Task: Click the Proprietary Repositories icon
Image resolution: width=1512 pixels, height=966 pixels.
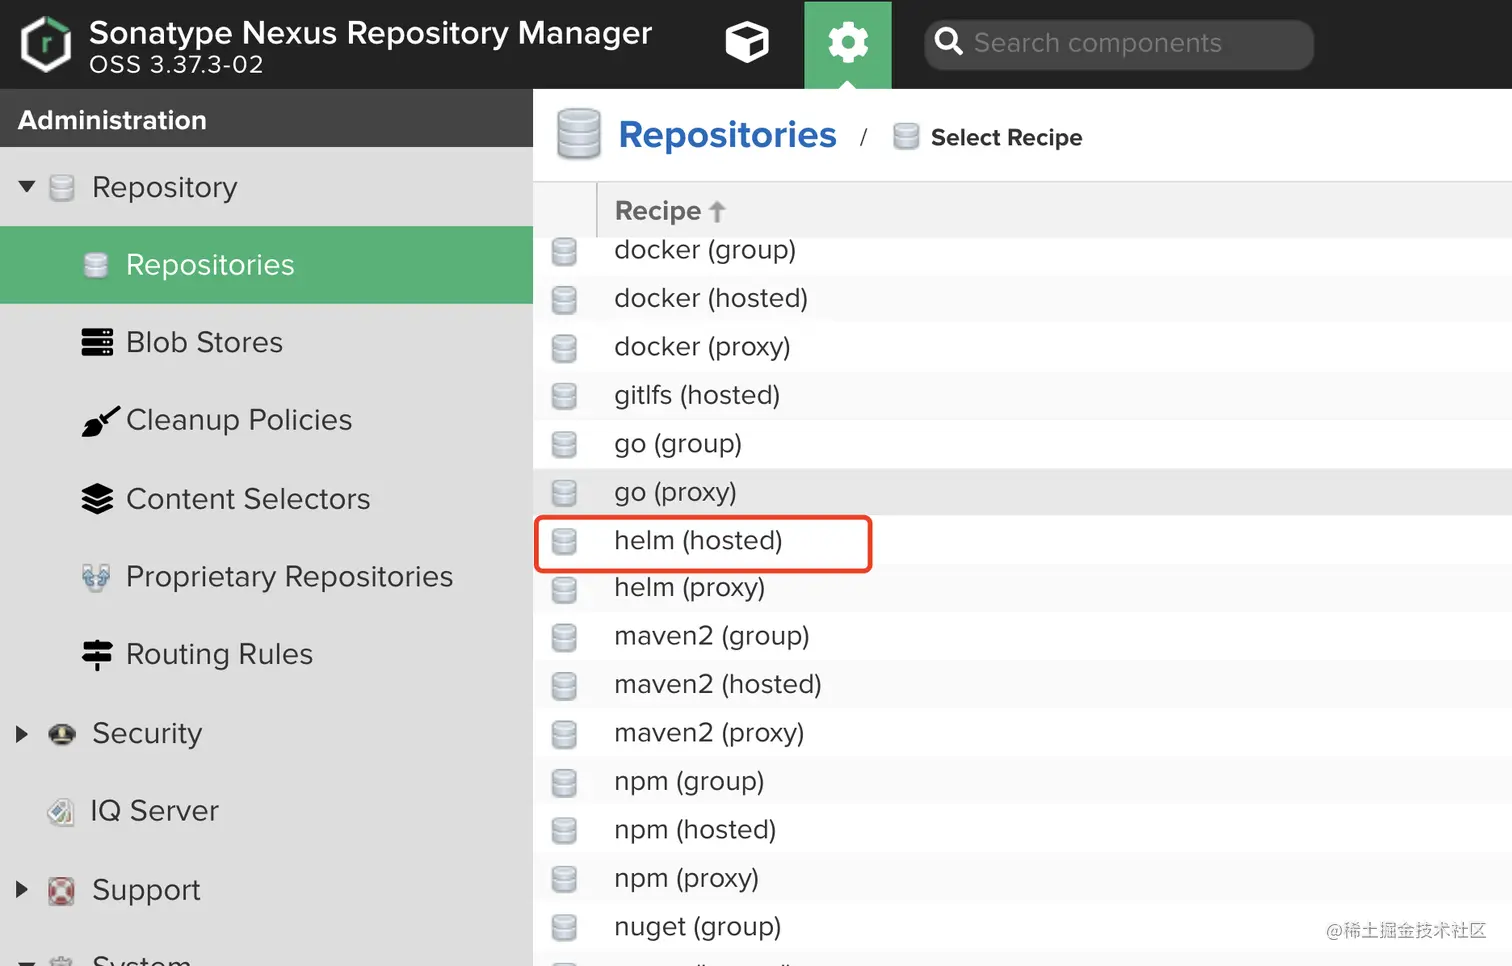Action: [96, 577]
